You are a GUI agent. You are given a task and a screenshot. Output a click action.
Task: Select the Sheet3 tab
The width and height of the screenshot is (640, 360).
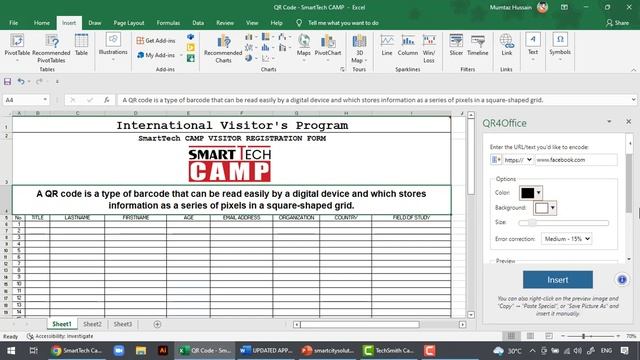122,324
